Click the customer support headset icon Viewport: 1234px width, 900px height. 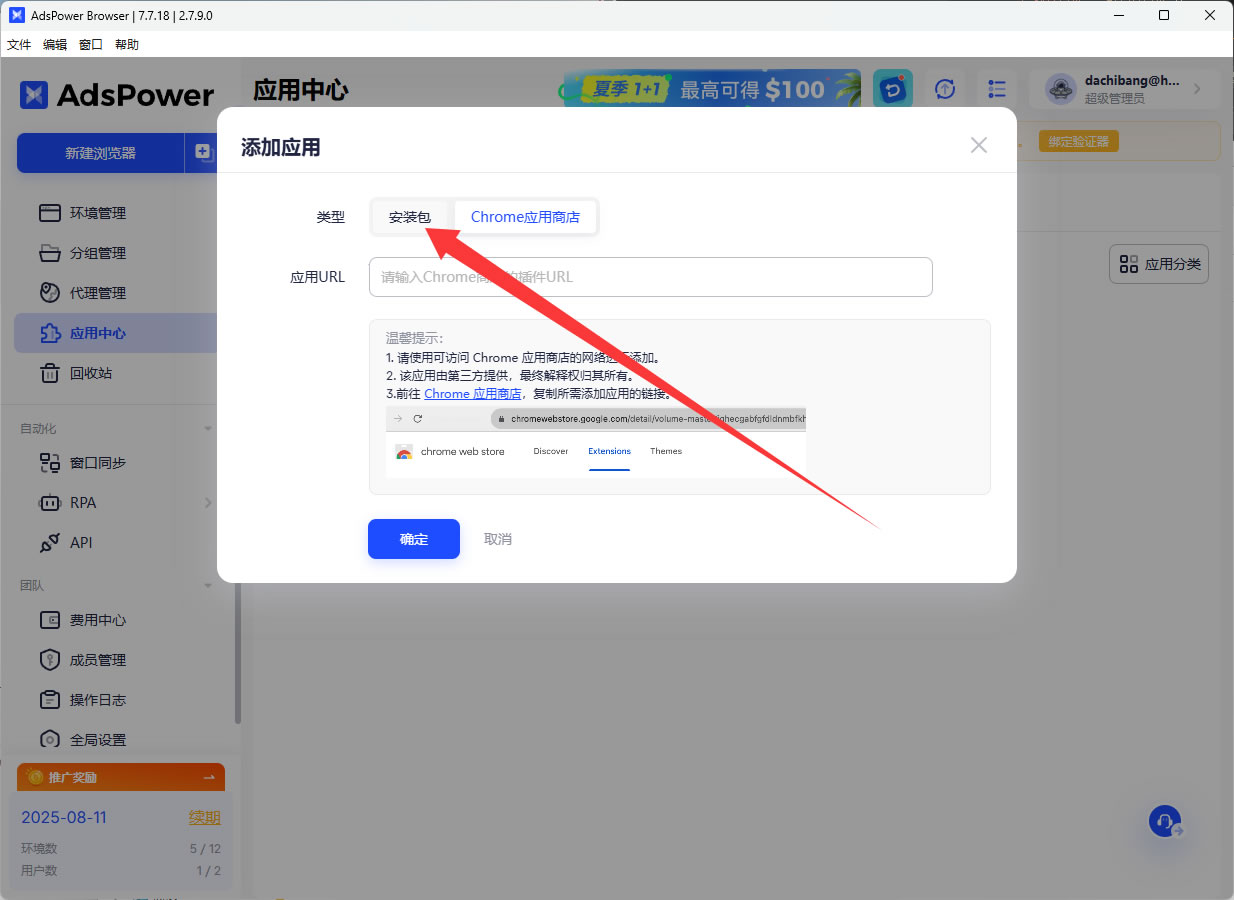coord(1165,822)
